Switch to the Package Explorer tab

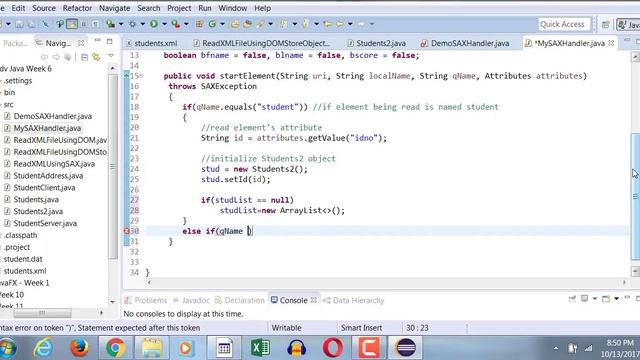click(x=15, y=43)
